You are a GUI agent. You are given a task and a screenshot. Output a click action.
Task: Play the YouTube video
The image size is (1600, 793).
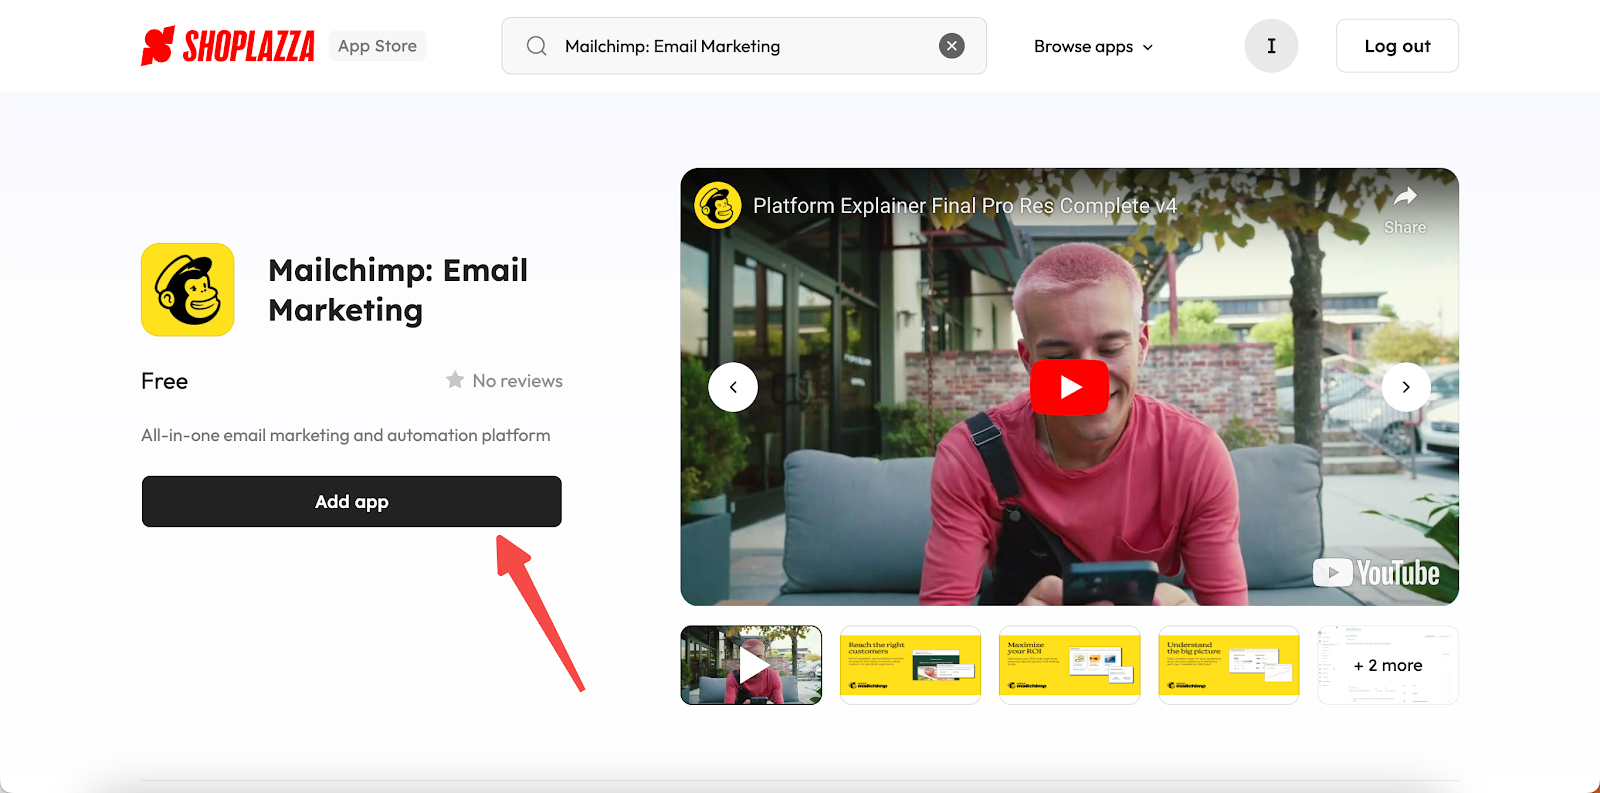coord(1070,387)
